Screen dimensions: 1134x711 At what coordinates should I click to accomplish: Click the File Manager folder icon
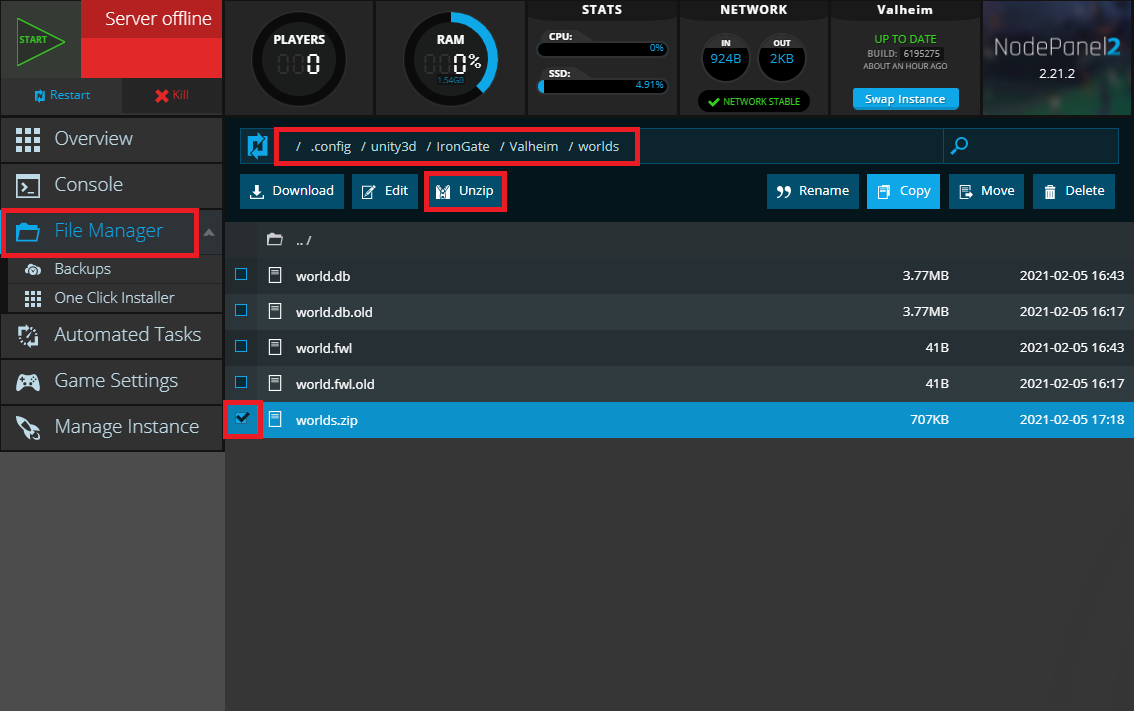coord(27,231)
